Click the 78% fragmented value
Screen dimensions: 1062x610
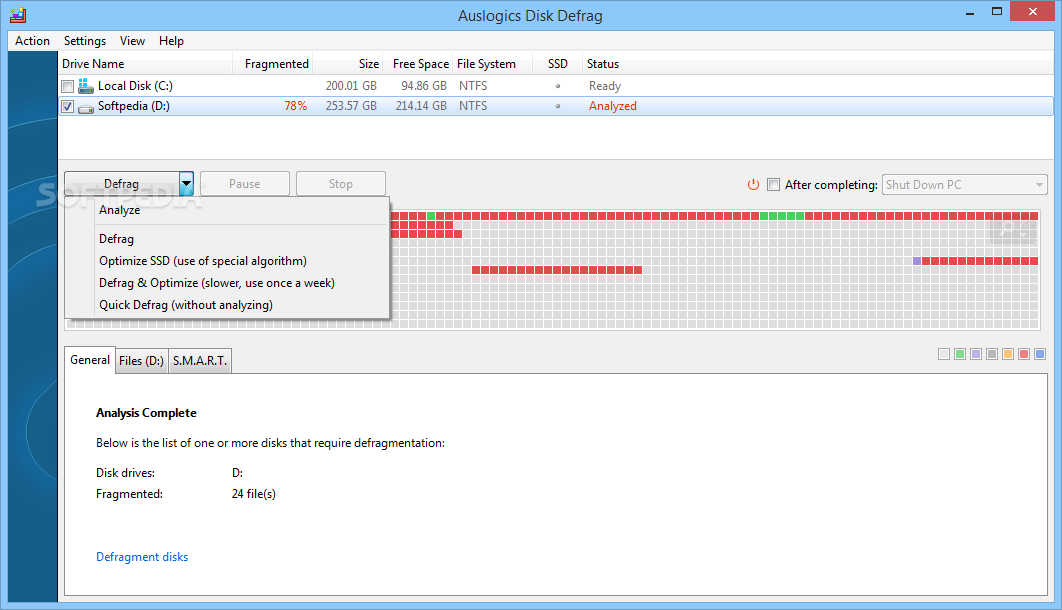point(295,106)
